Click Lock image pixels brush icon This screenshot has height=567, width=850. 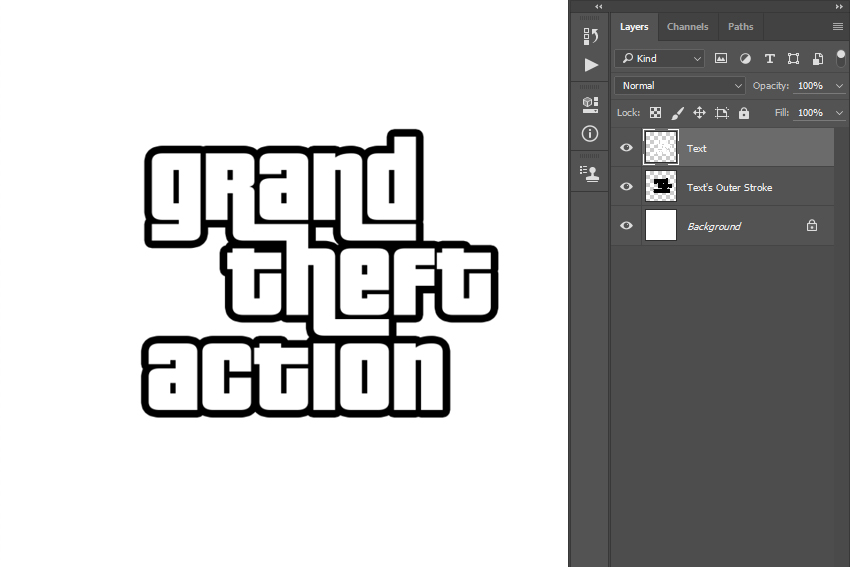point(677,113)
